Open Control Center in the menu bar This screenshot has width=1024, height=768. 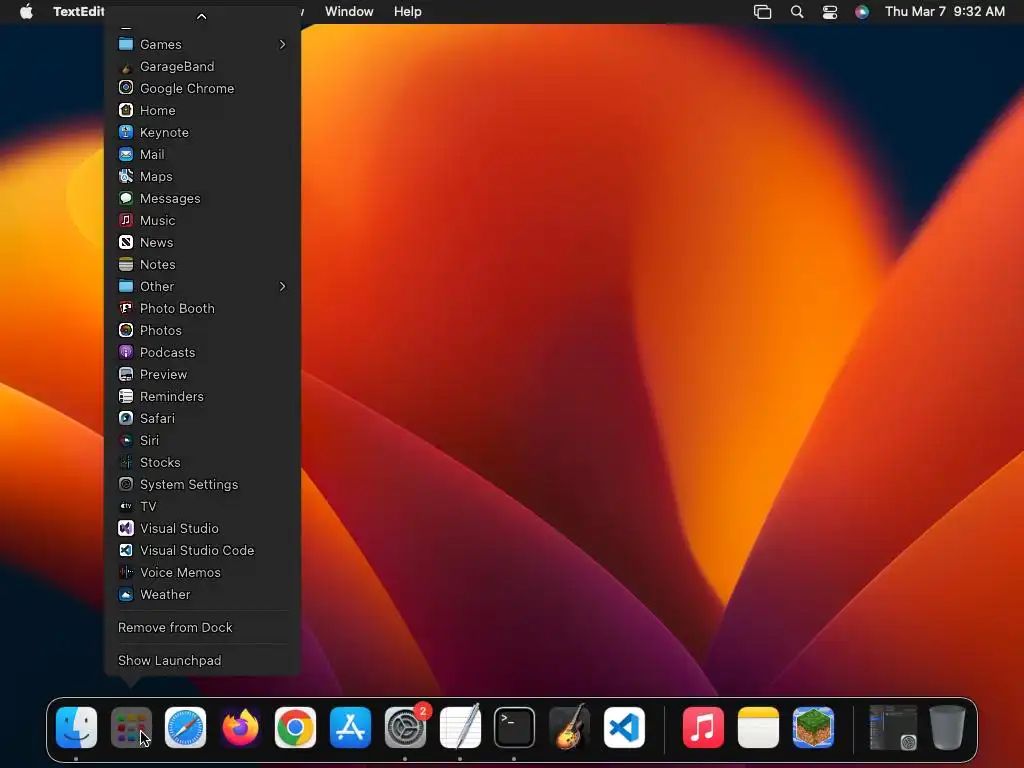[x=829, y=12]
